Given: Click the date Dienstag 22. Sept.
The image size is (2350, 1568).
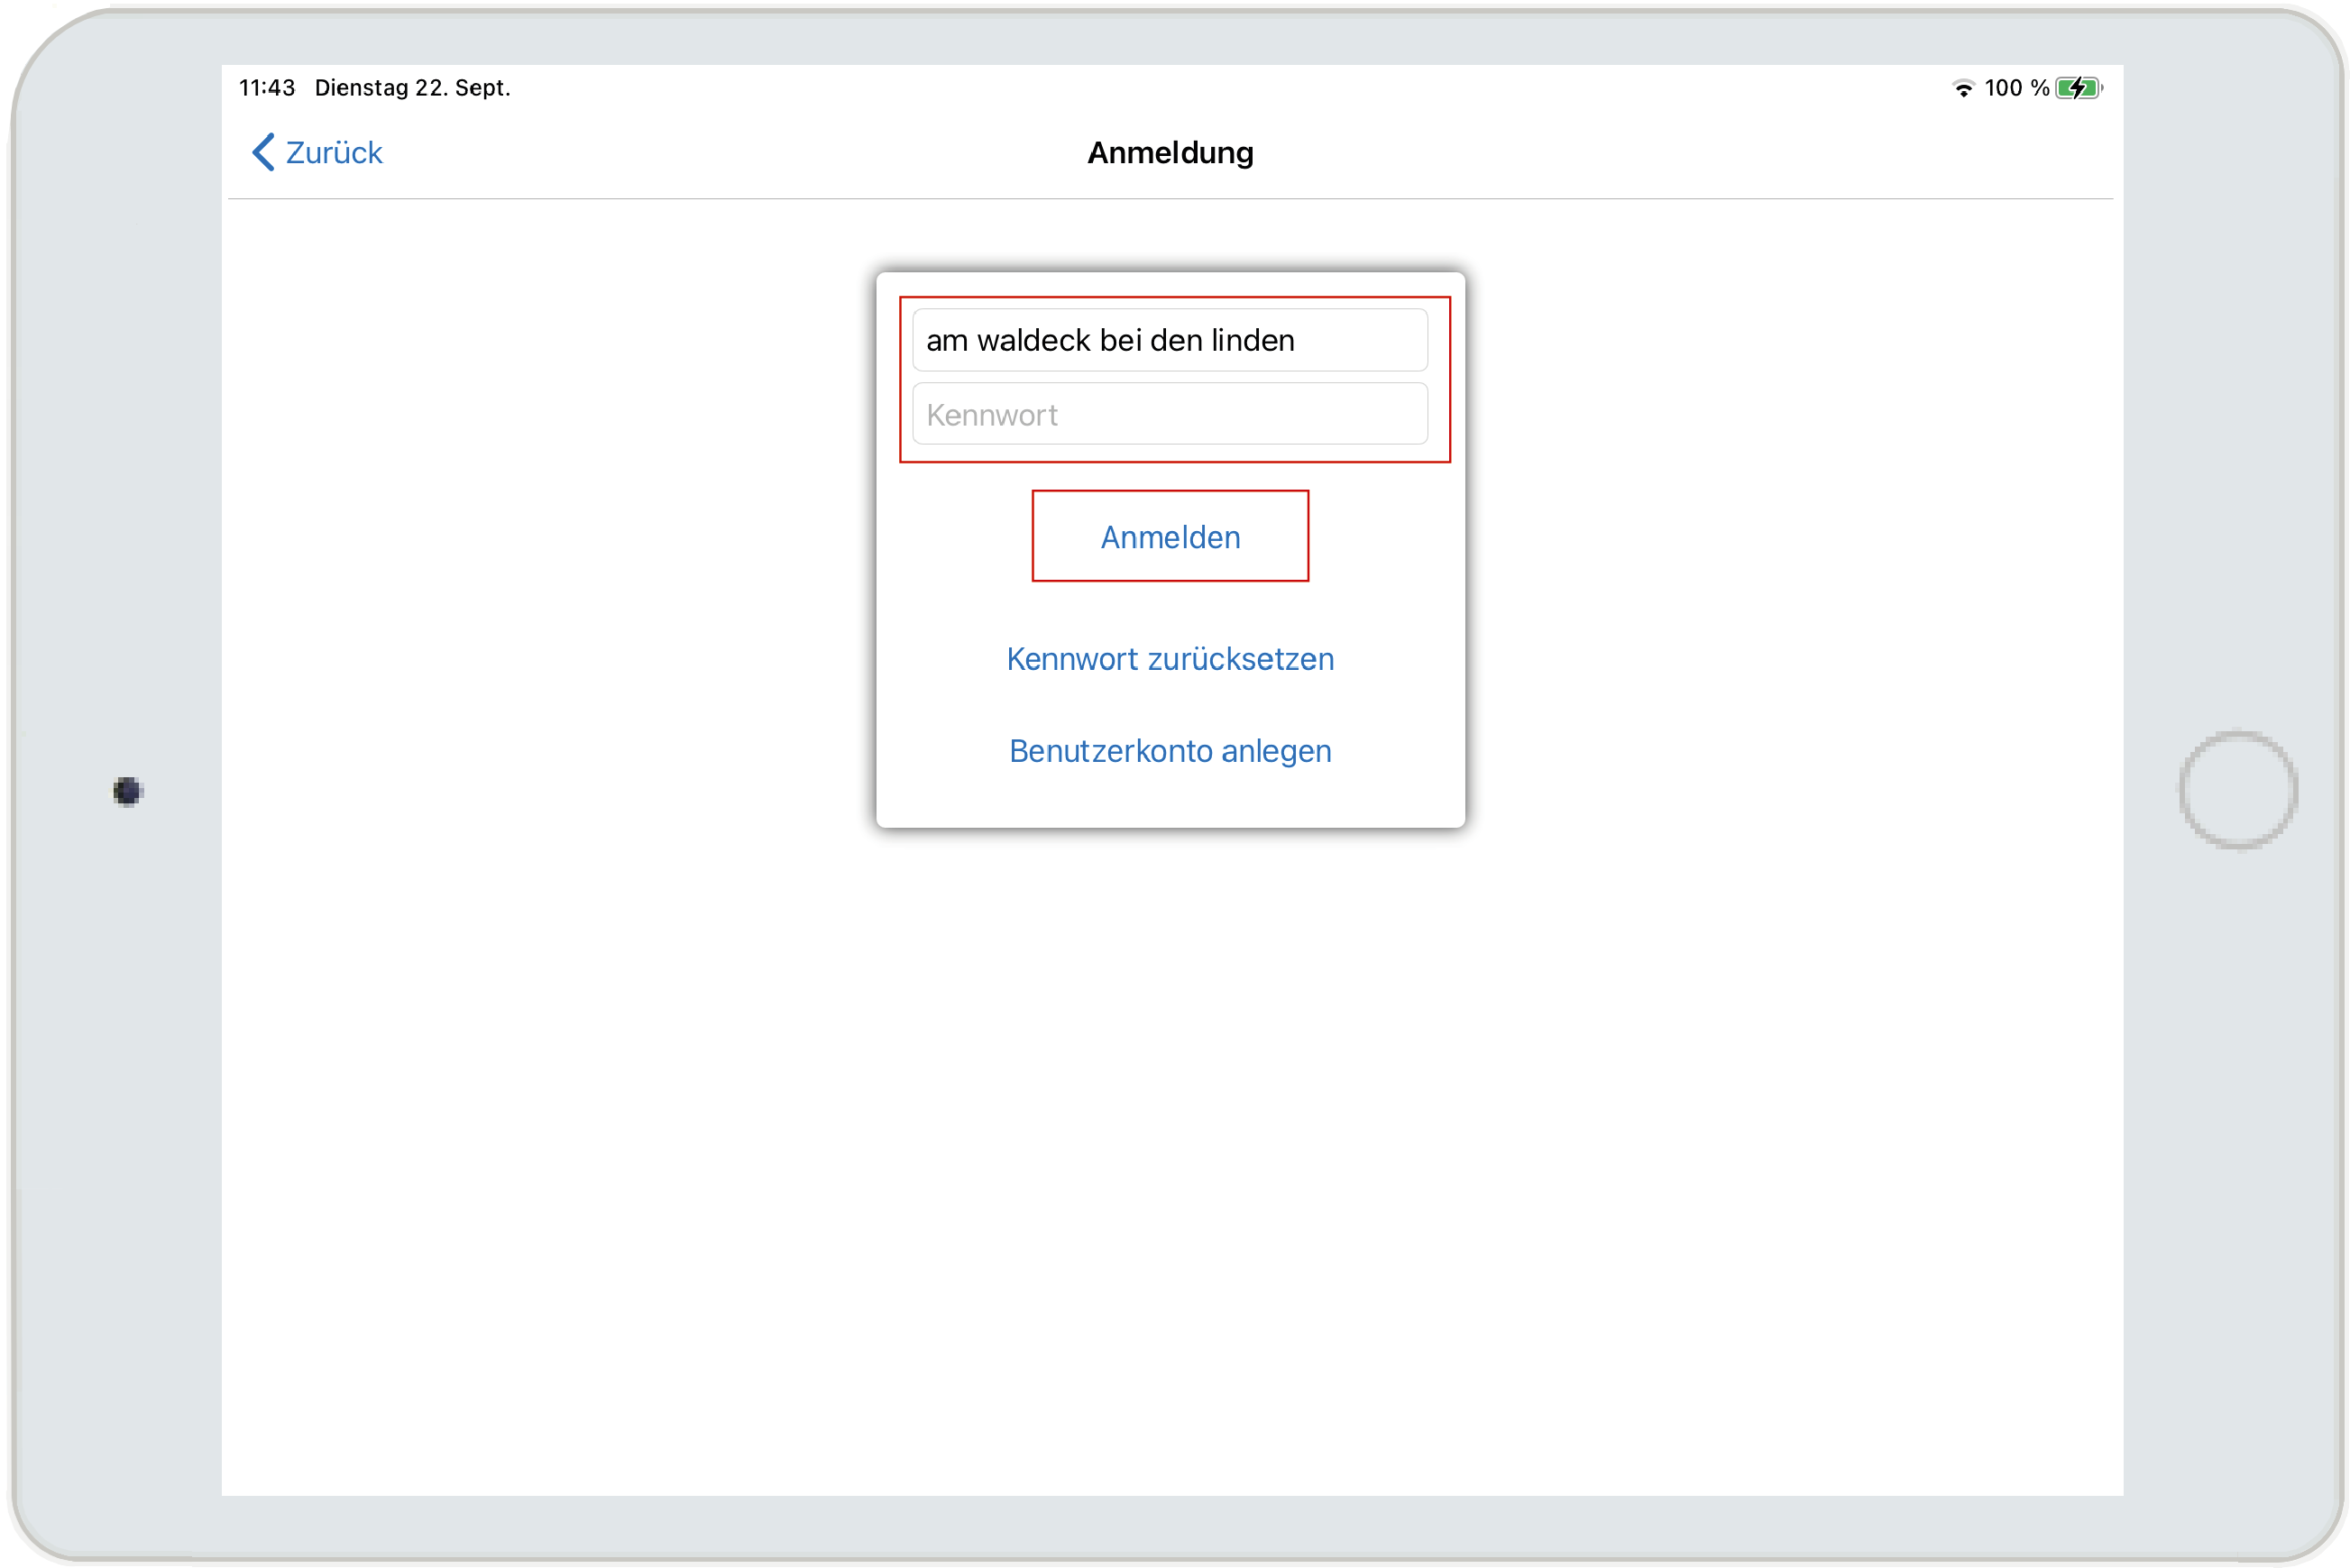Looking at the screenshot, I should click(412, 88).
